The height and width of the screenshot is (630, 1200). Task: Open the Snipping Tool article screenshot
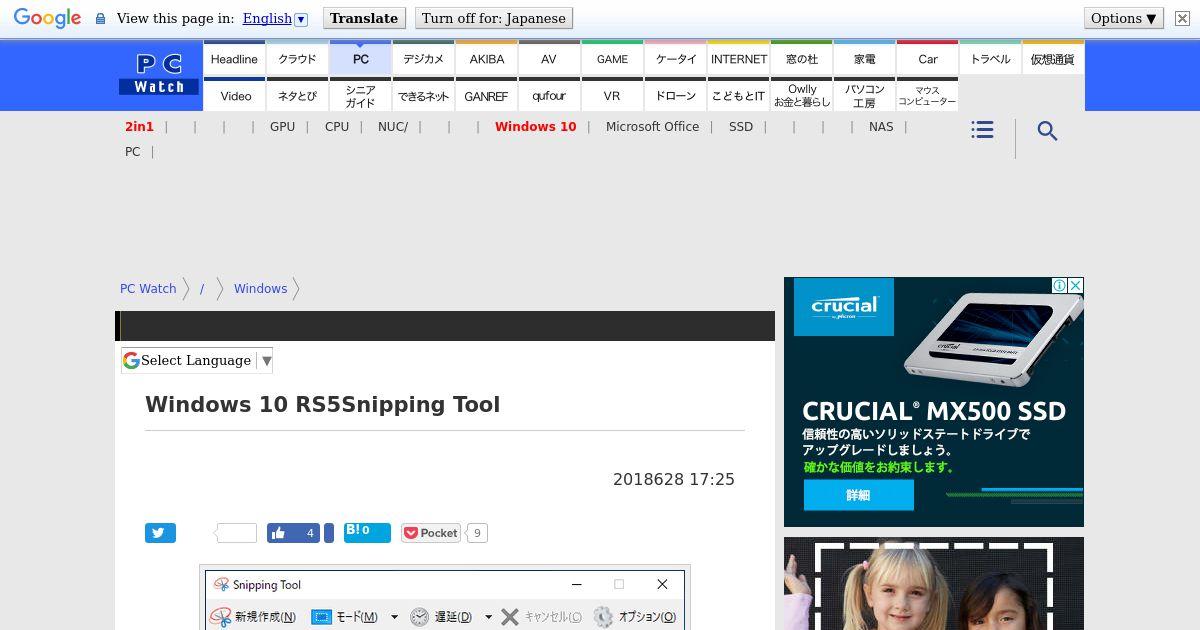445,598
